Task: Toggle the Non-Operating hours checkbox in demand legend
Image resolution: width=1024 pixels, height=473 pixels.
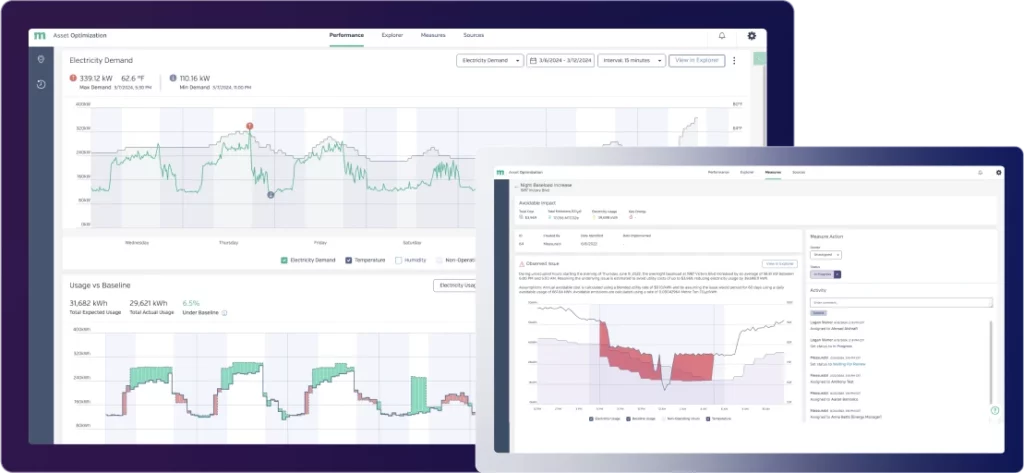Action: coord(439,260)
